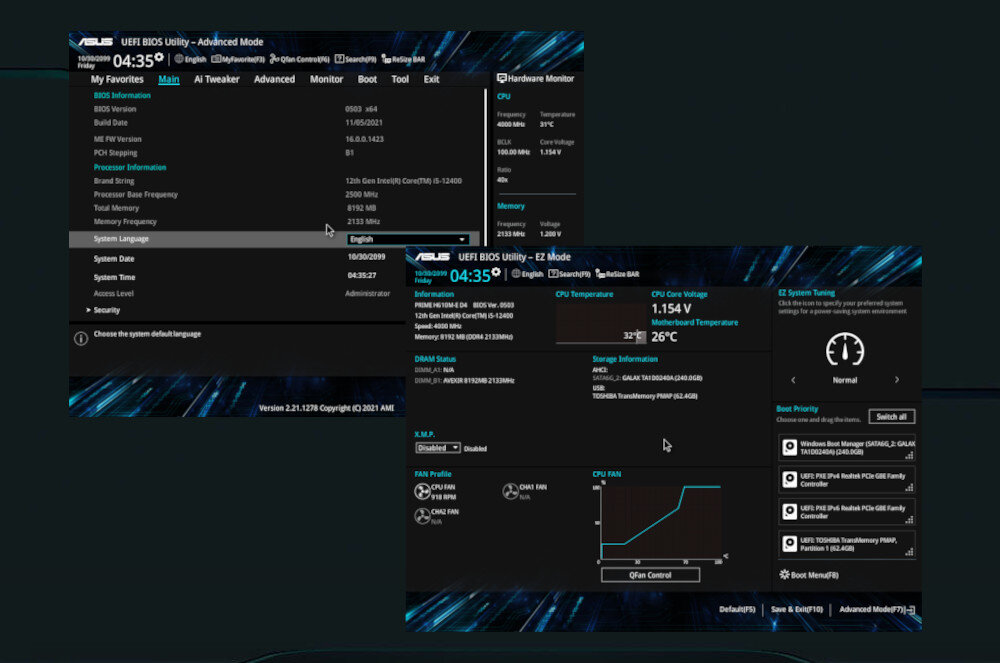Select the CHA1 FAN icon
This screenshot has height=663, width=1000.
(x=511, y=491)
